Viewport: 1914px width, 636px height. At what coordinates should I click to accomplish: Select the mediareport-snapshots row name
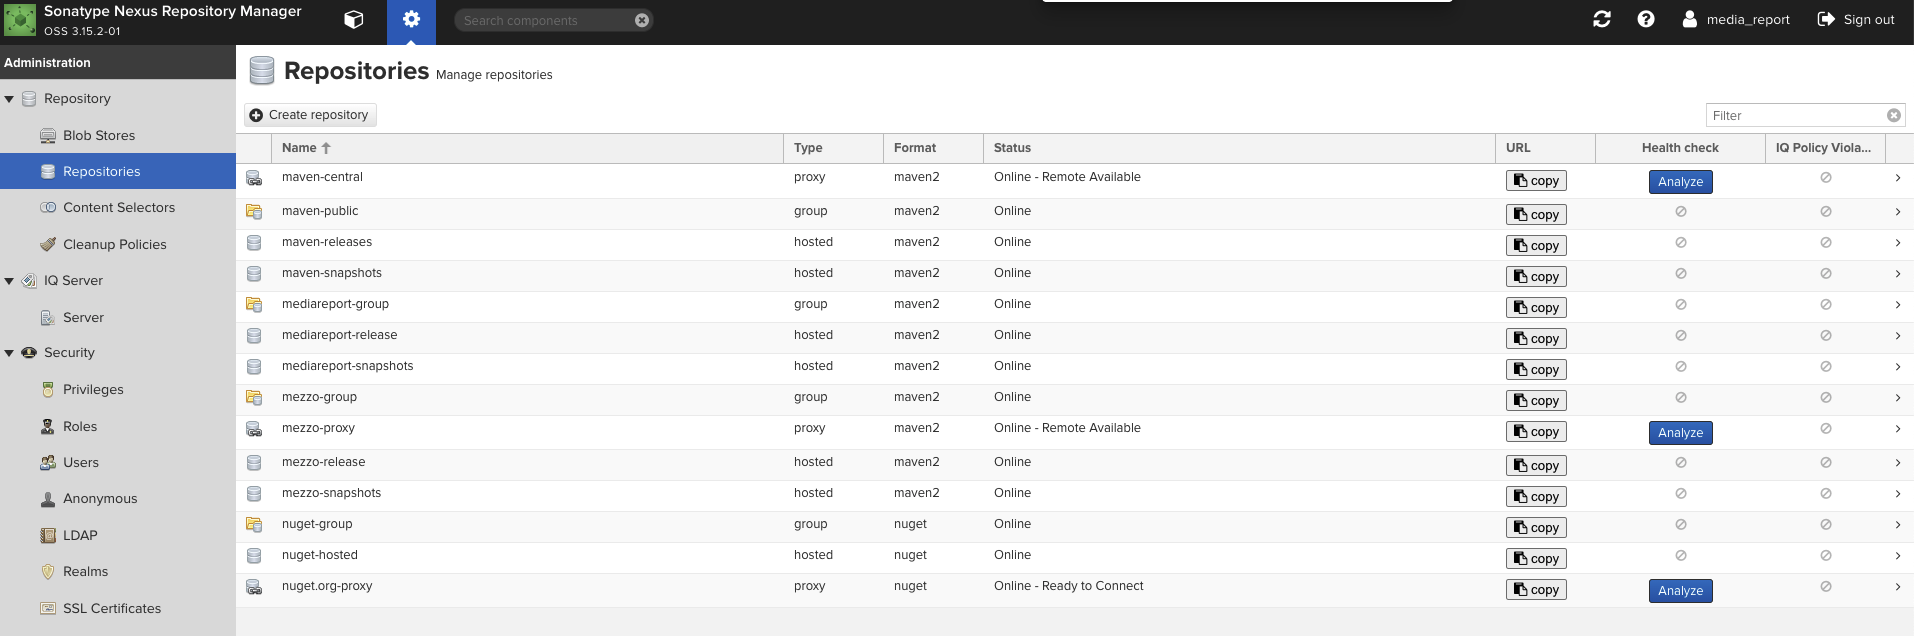click(x=348, y=366)
